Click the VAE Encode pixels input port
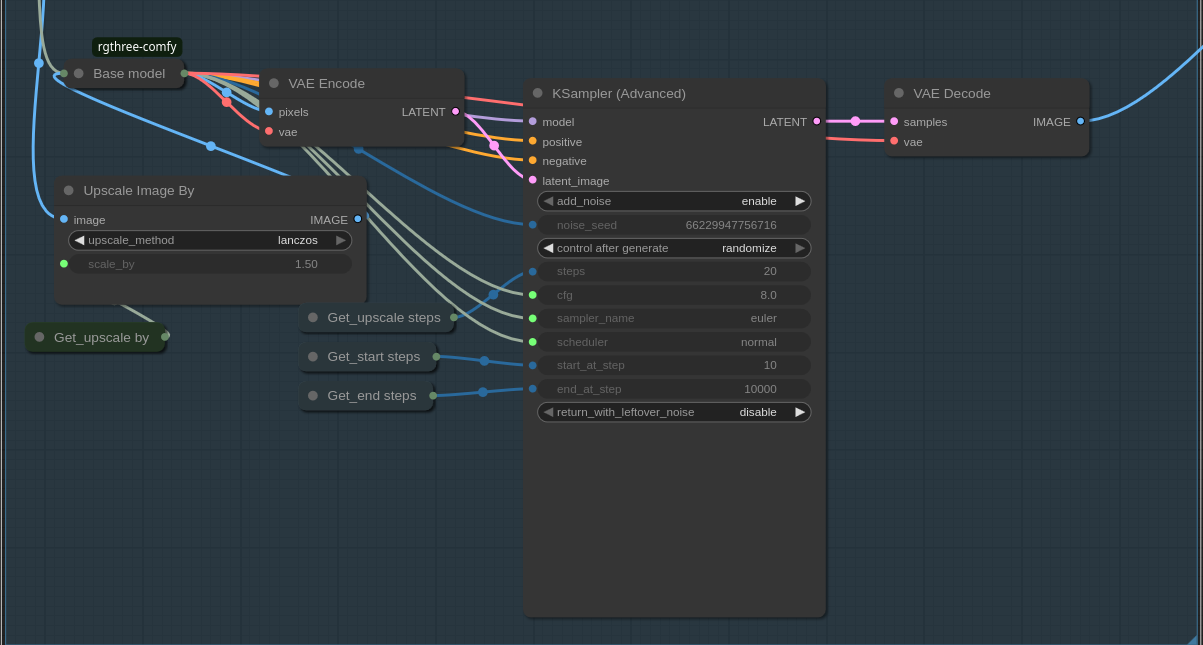Image resolution: width=1203 pixels, height=645 pixels. pos(269,111)
